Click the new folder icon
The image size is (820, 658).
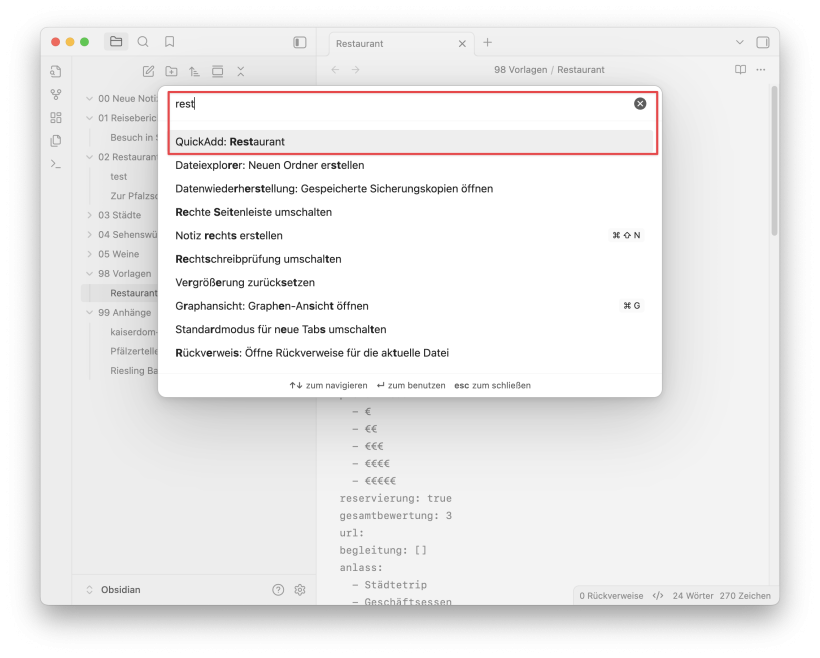click(x=171, y=71)
